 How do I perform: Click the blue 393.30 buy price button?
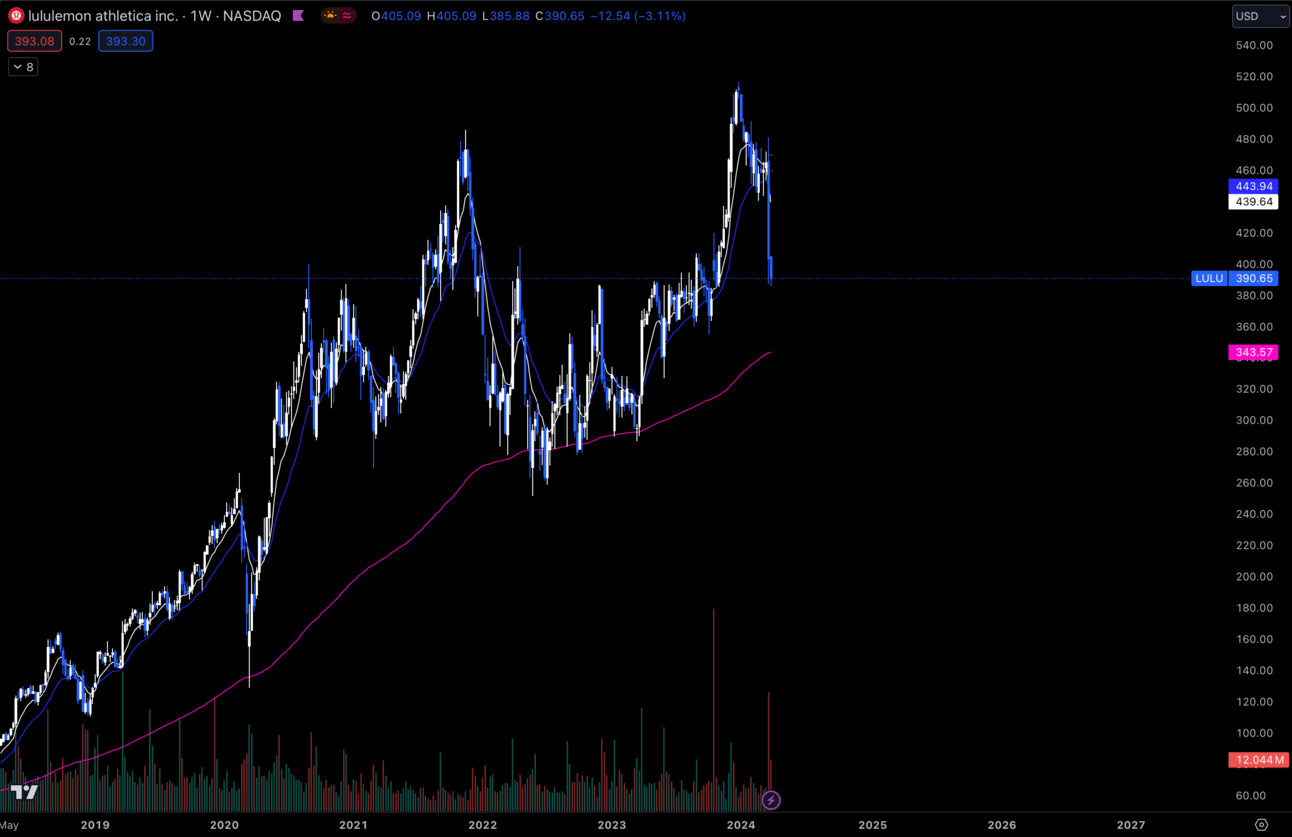[x=125, y=41]
